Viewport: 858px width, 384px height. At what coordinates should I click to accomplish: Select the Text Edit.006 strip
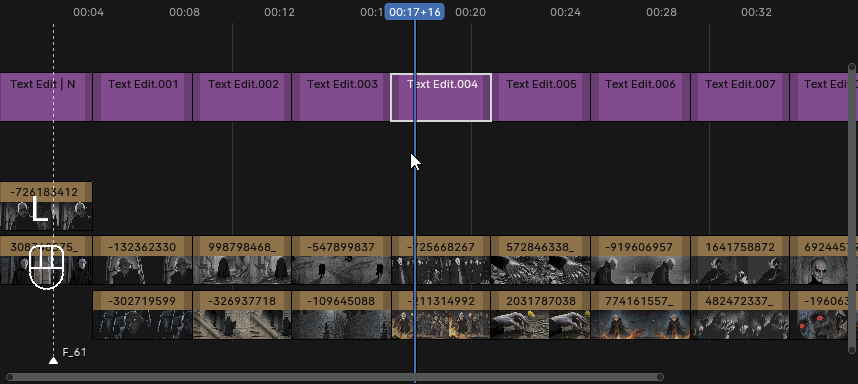pos(640,97)
